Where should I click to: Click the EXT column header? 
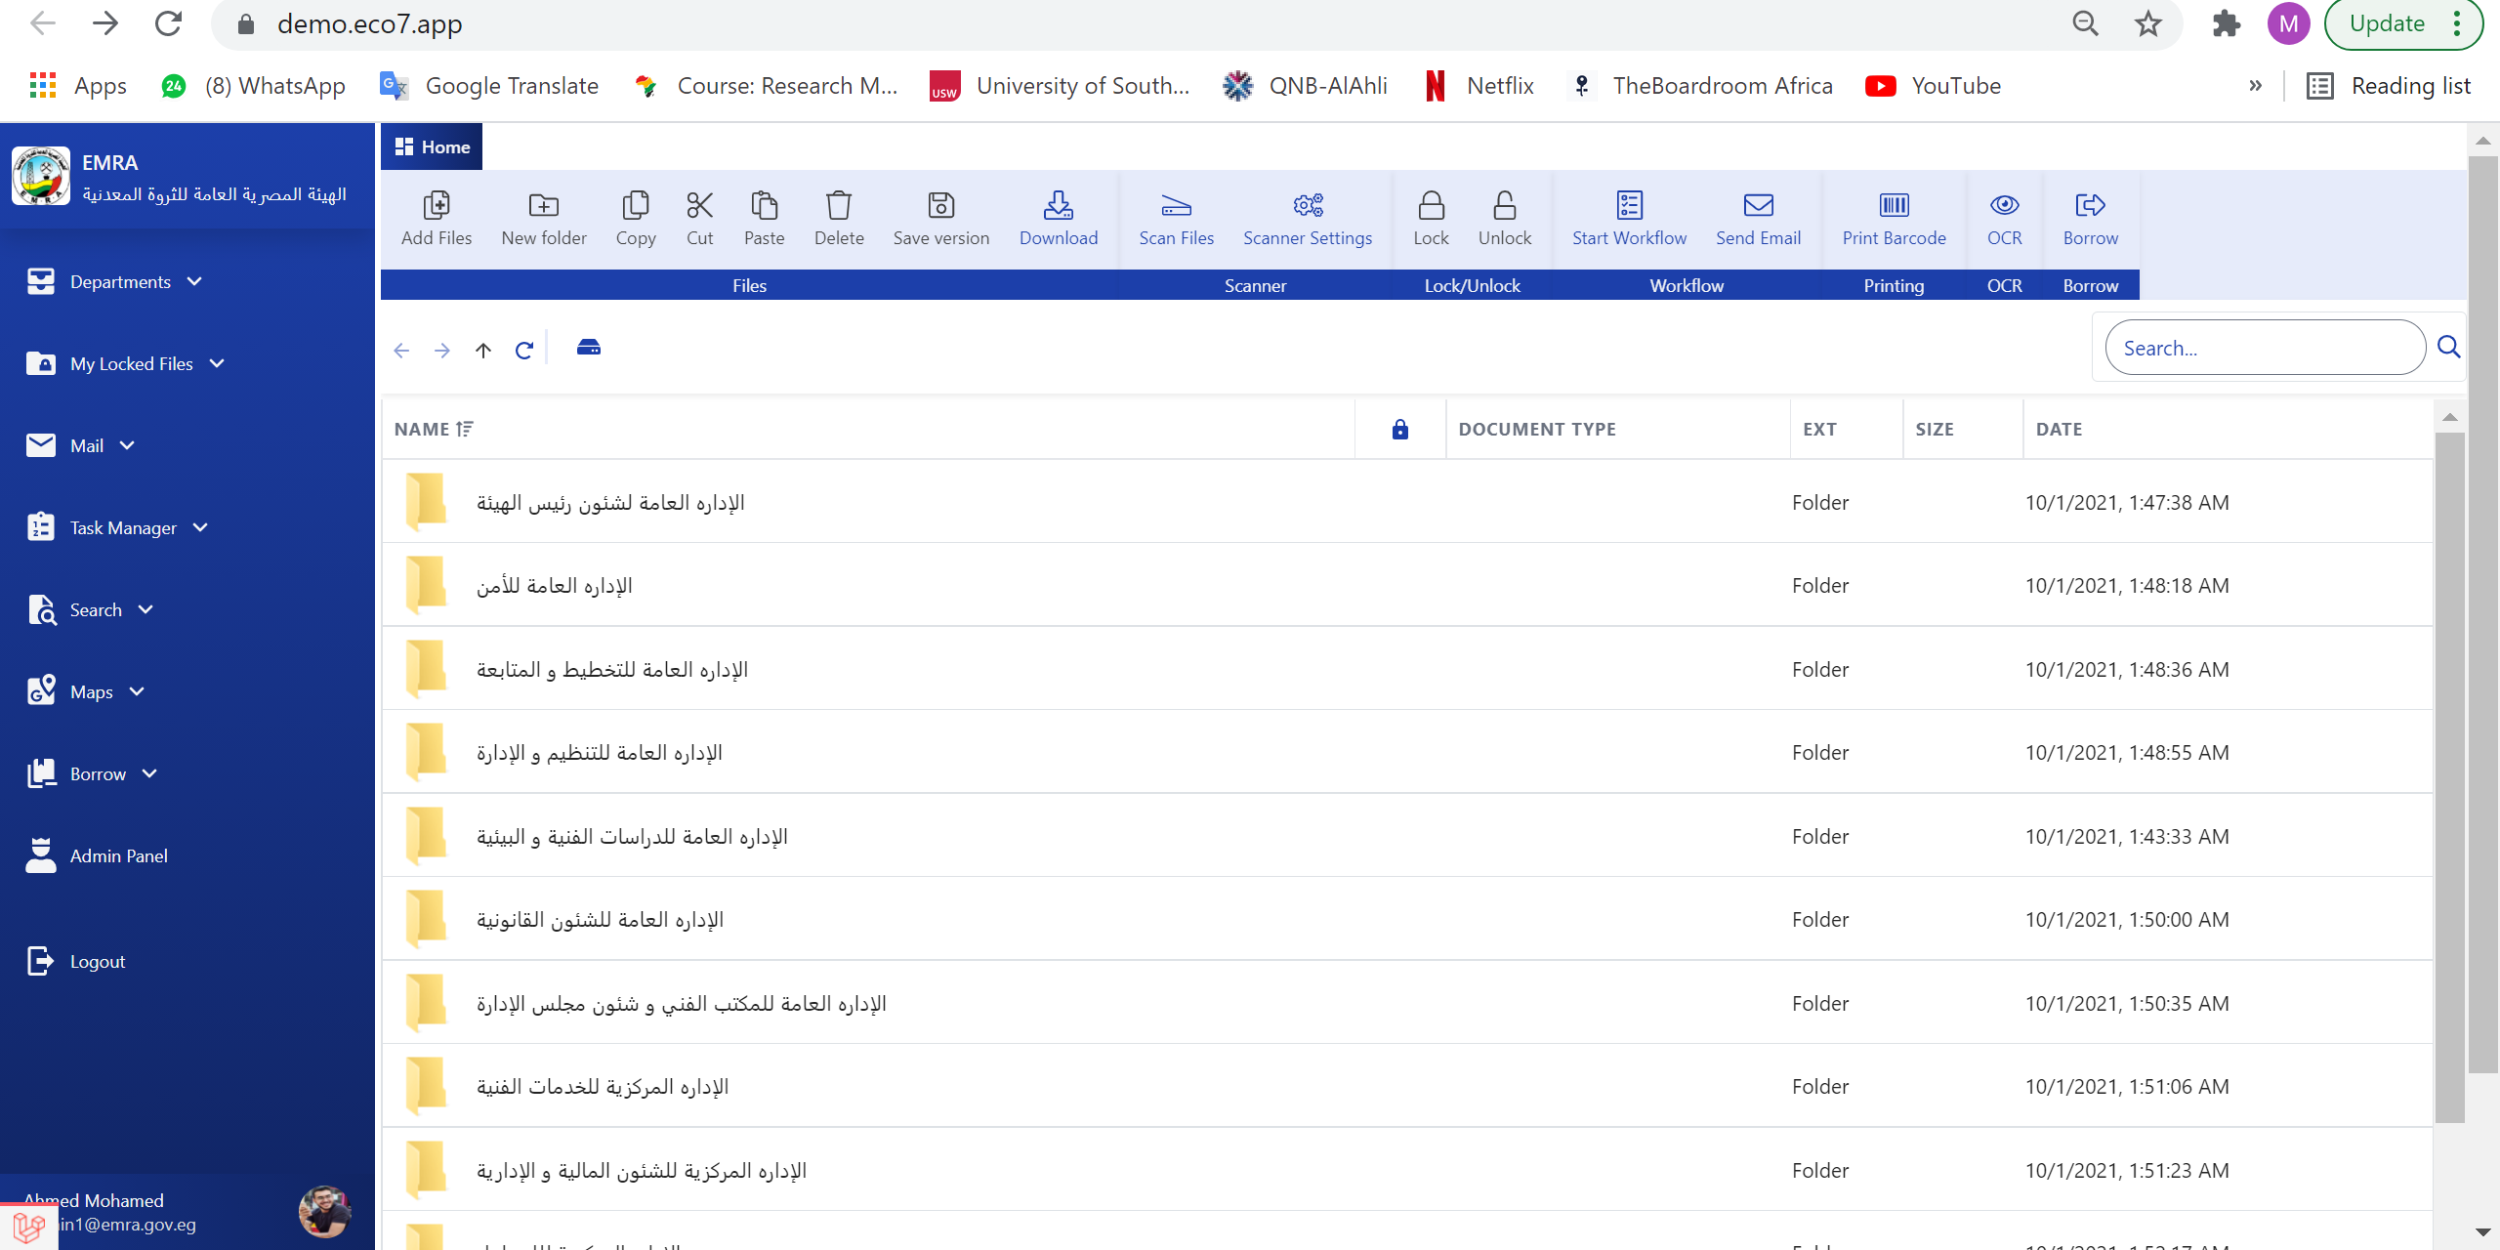coord(1819,429)
